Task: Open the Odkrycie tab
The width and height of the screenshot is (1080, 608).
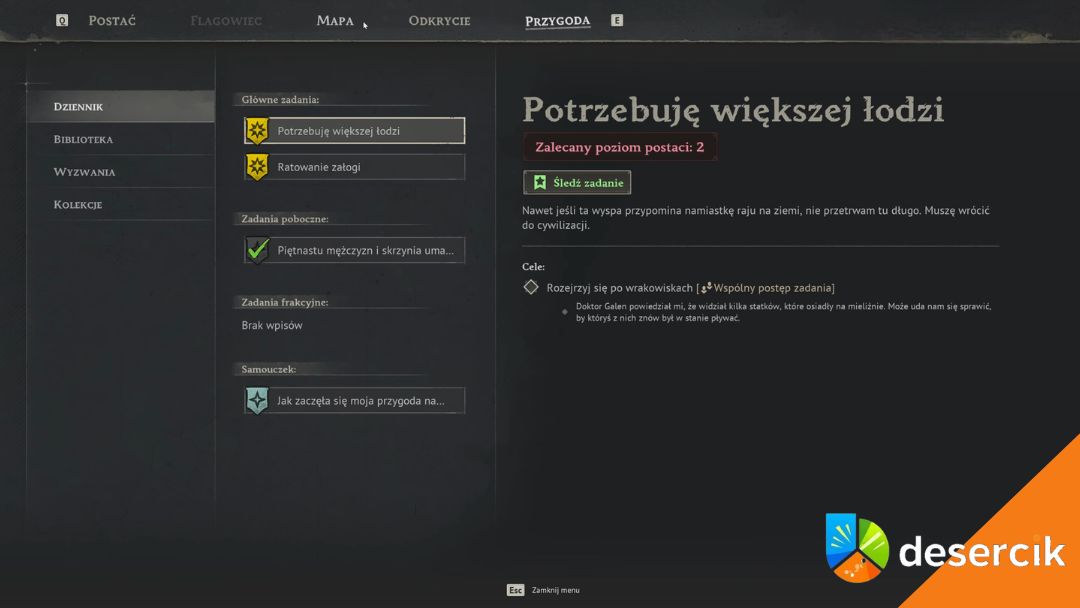Action: [x=439, y=21]
